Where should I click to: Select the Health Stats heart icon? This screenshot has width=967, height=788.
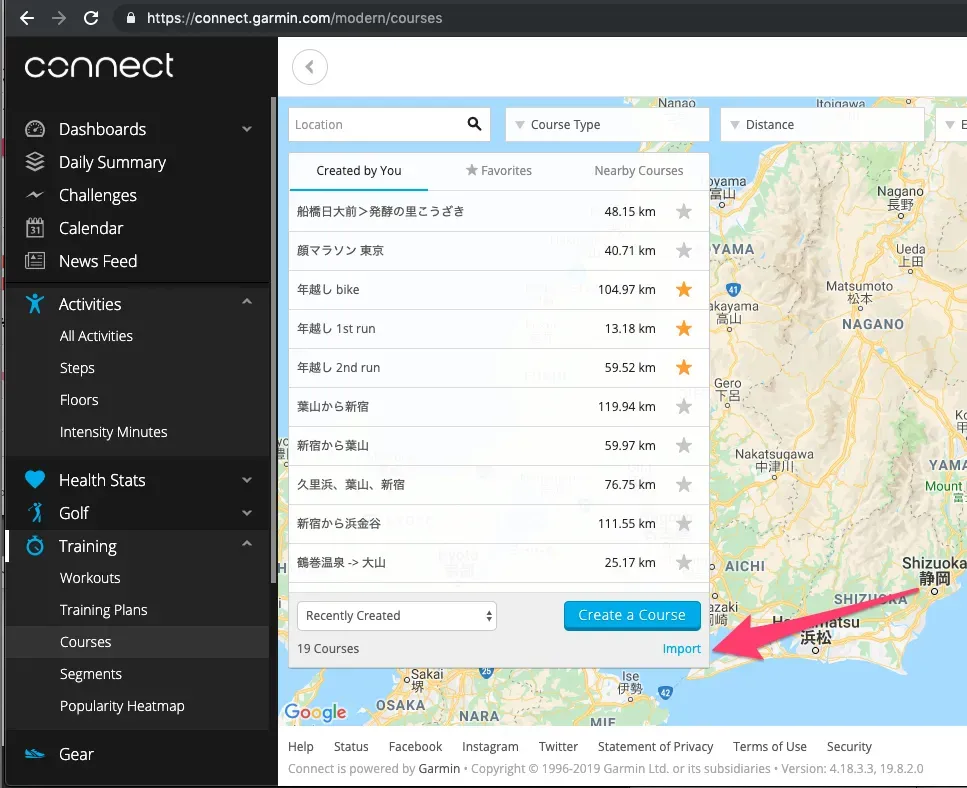point(33,479)
